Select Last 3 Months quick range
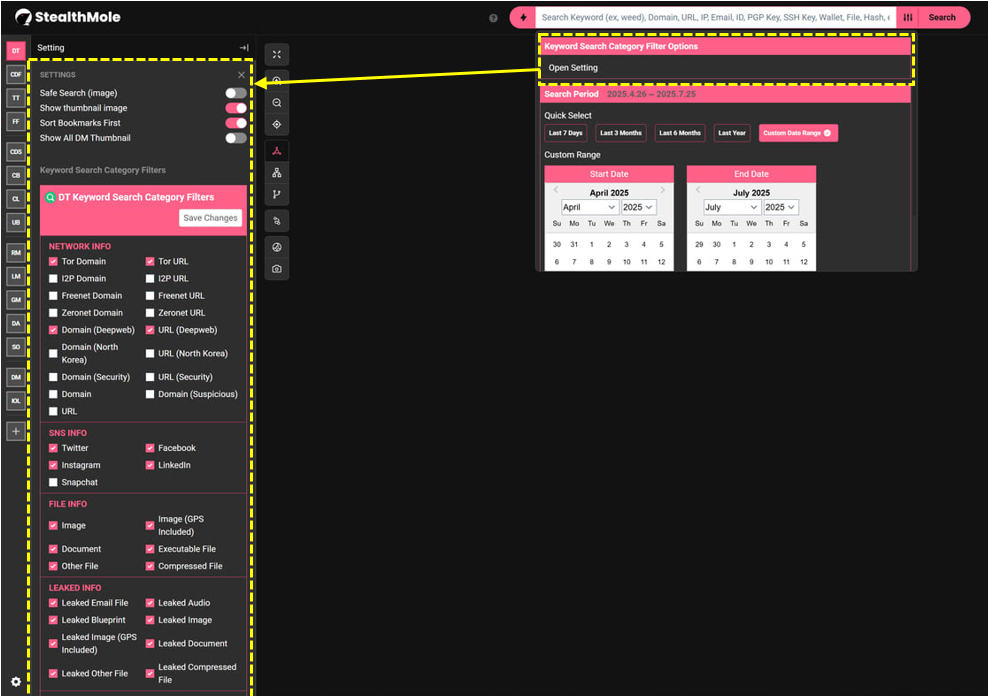The image size is (988, 696). coord(621,134)
